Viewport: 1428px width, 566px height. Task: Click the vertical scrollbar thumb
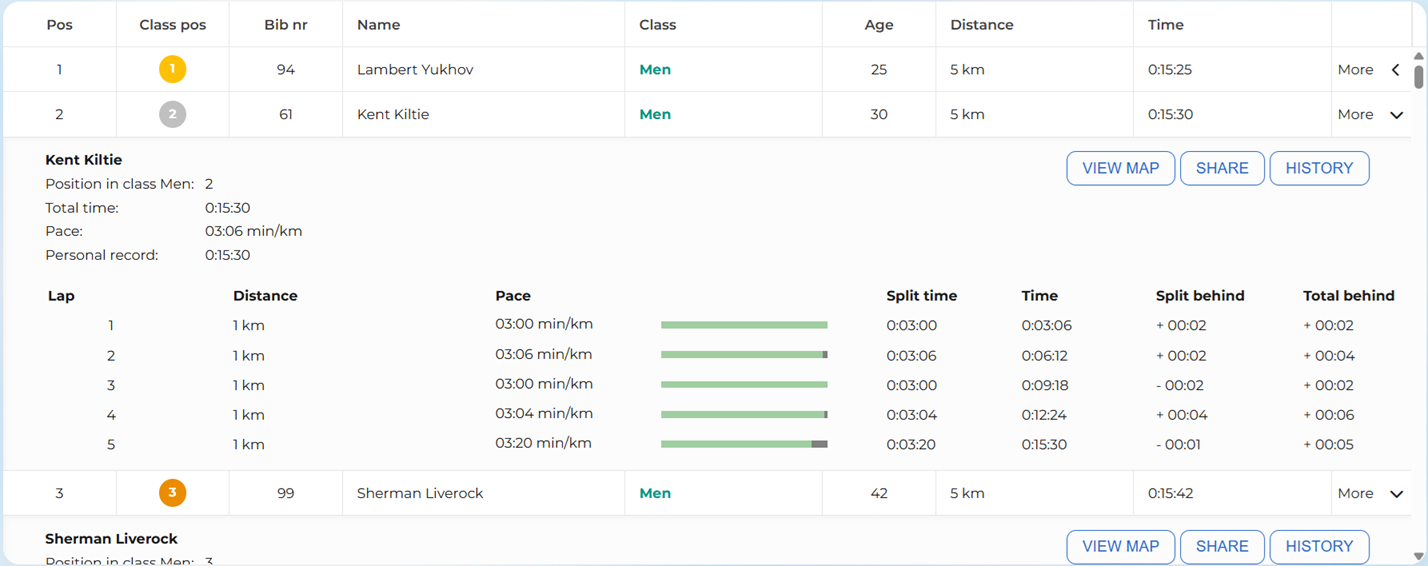pyautogui.click(x=1418, y=77)
